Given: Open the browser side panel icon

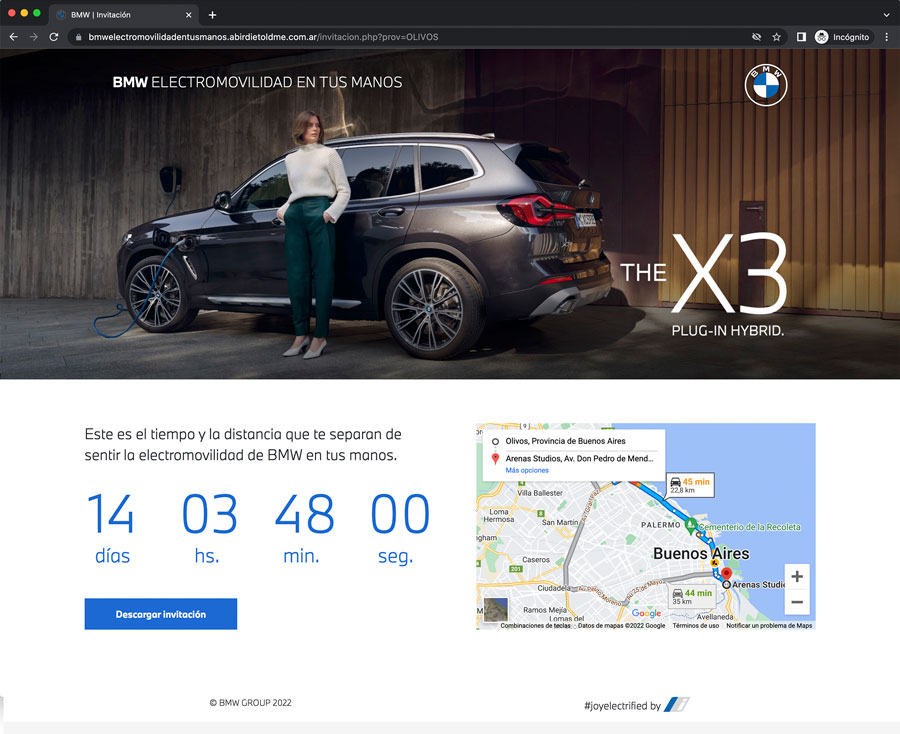Looking at the screenshot, I should click(x=801, y=37).
